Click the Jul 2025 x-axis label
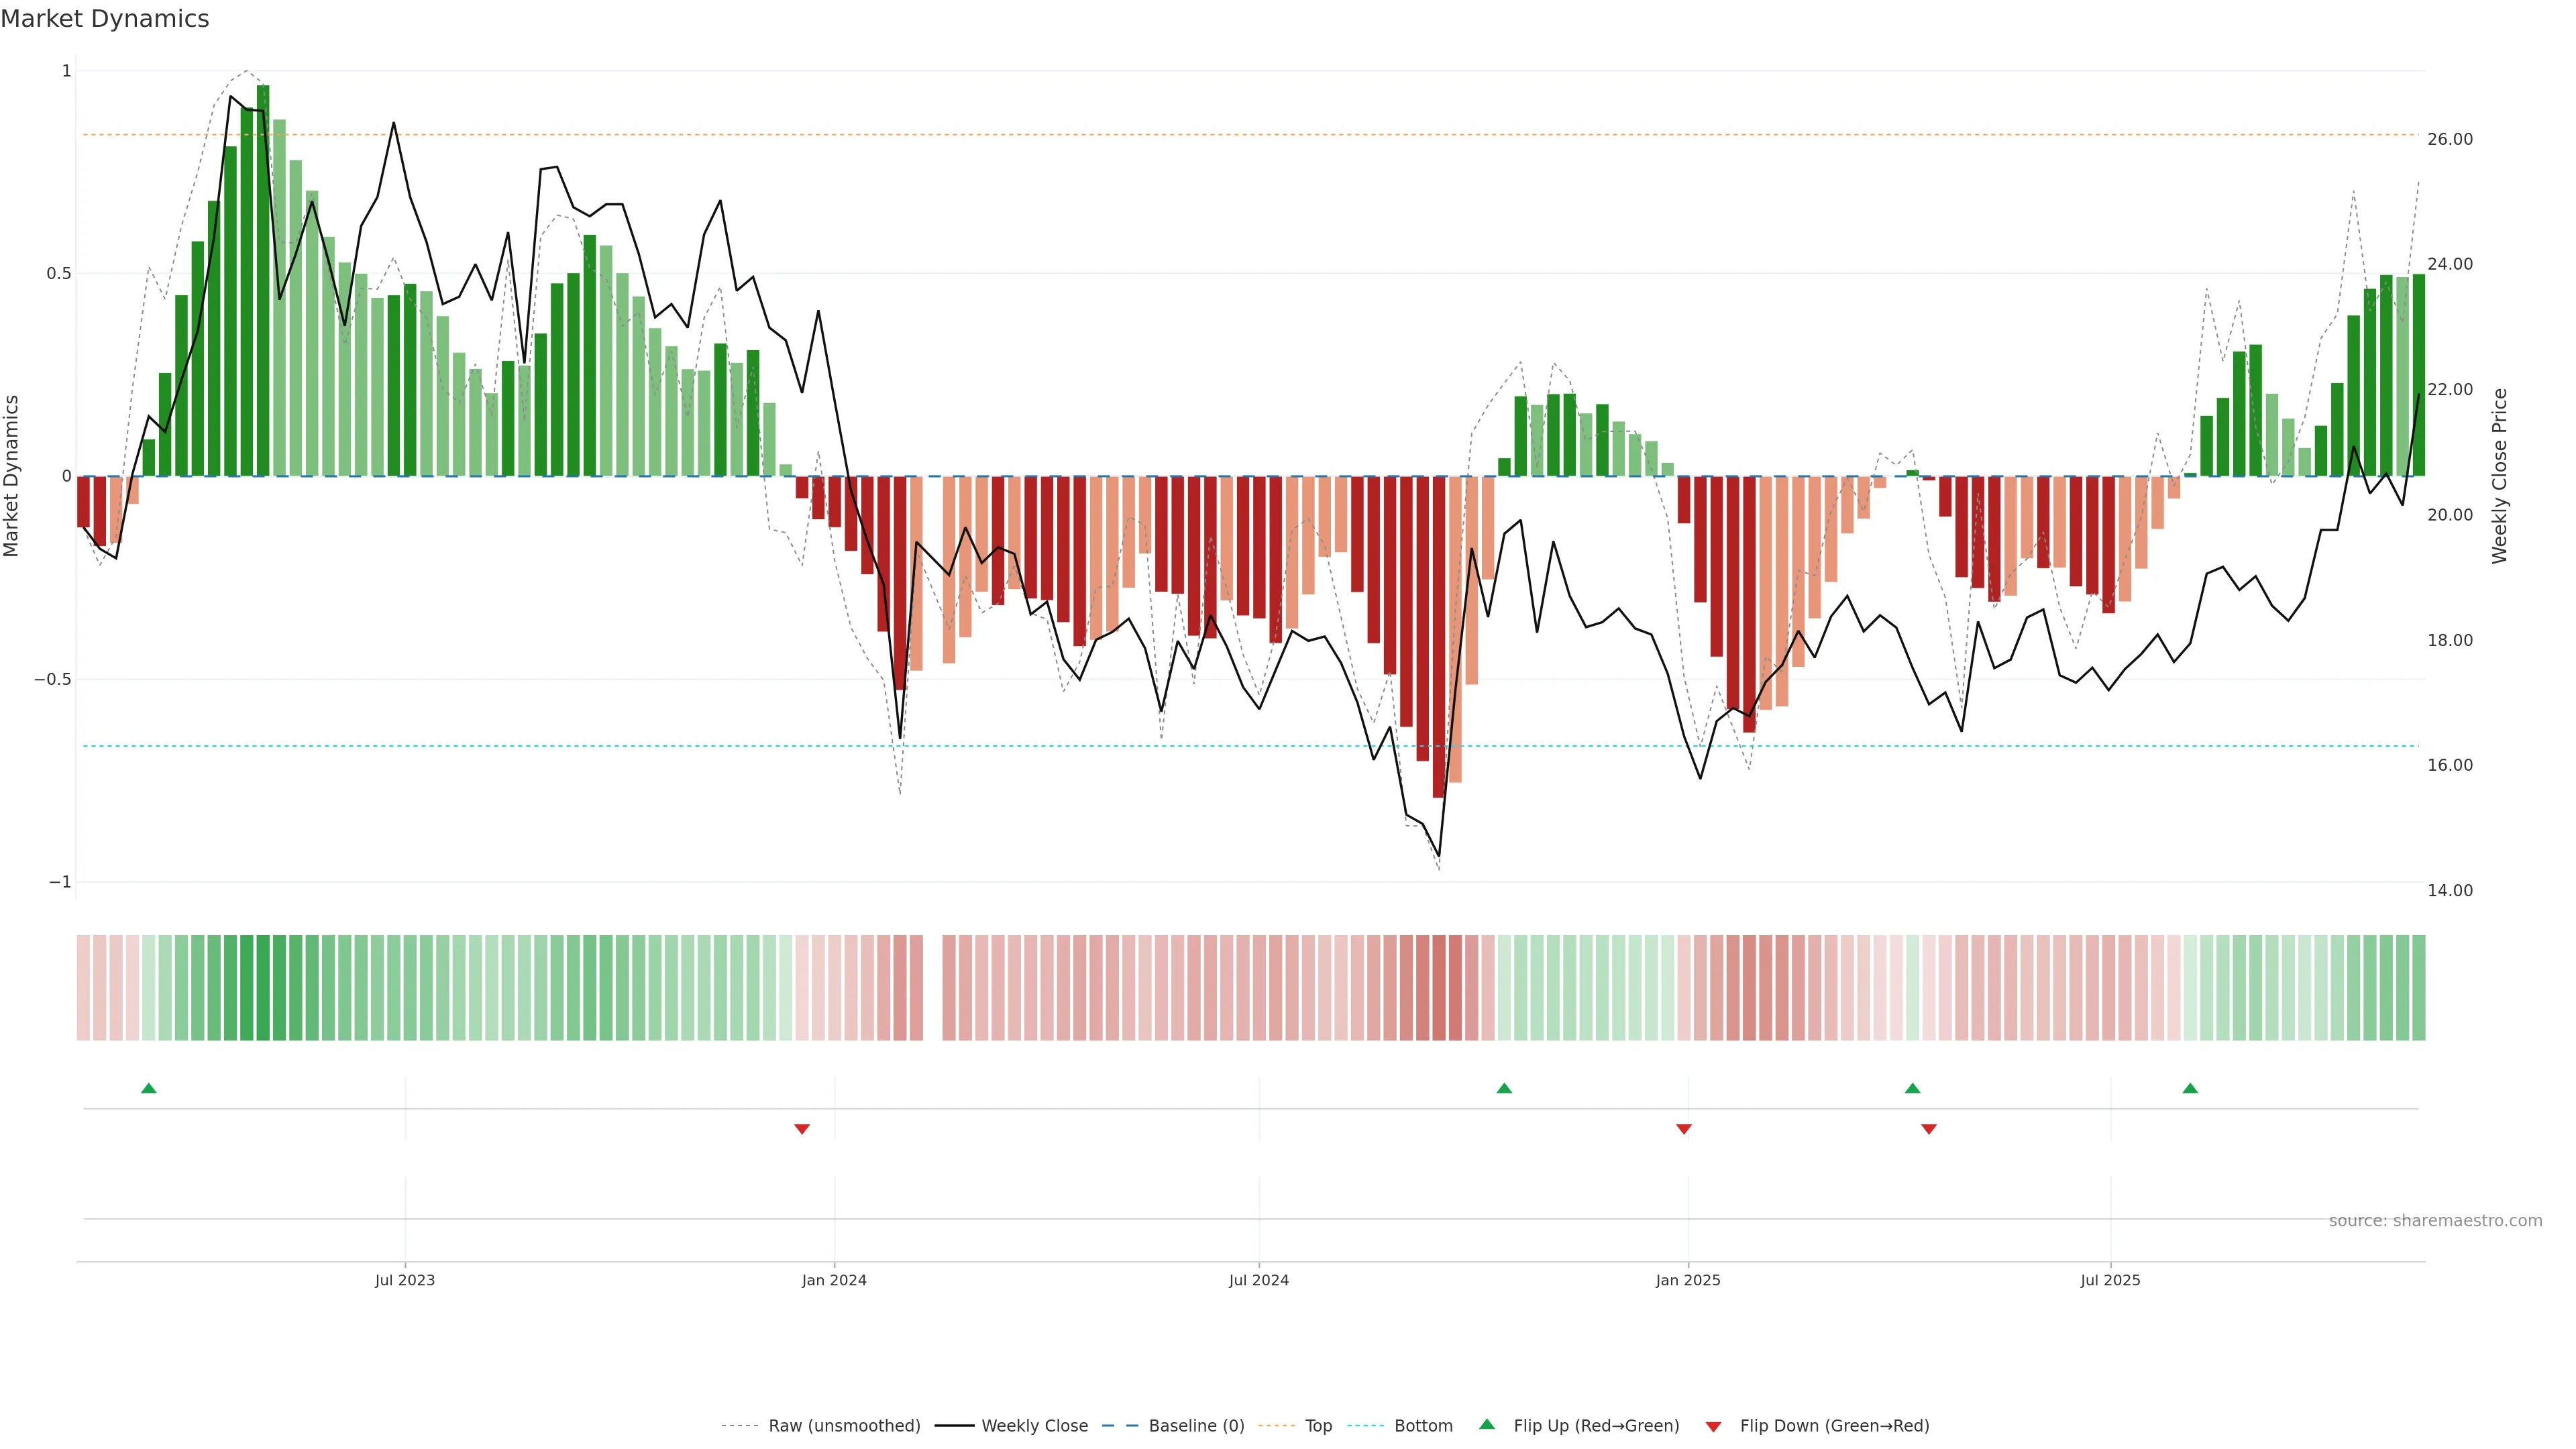The height and width of the screenshot is (1449, 2576). (2110, 1280)
